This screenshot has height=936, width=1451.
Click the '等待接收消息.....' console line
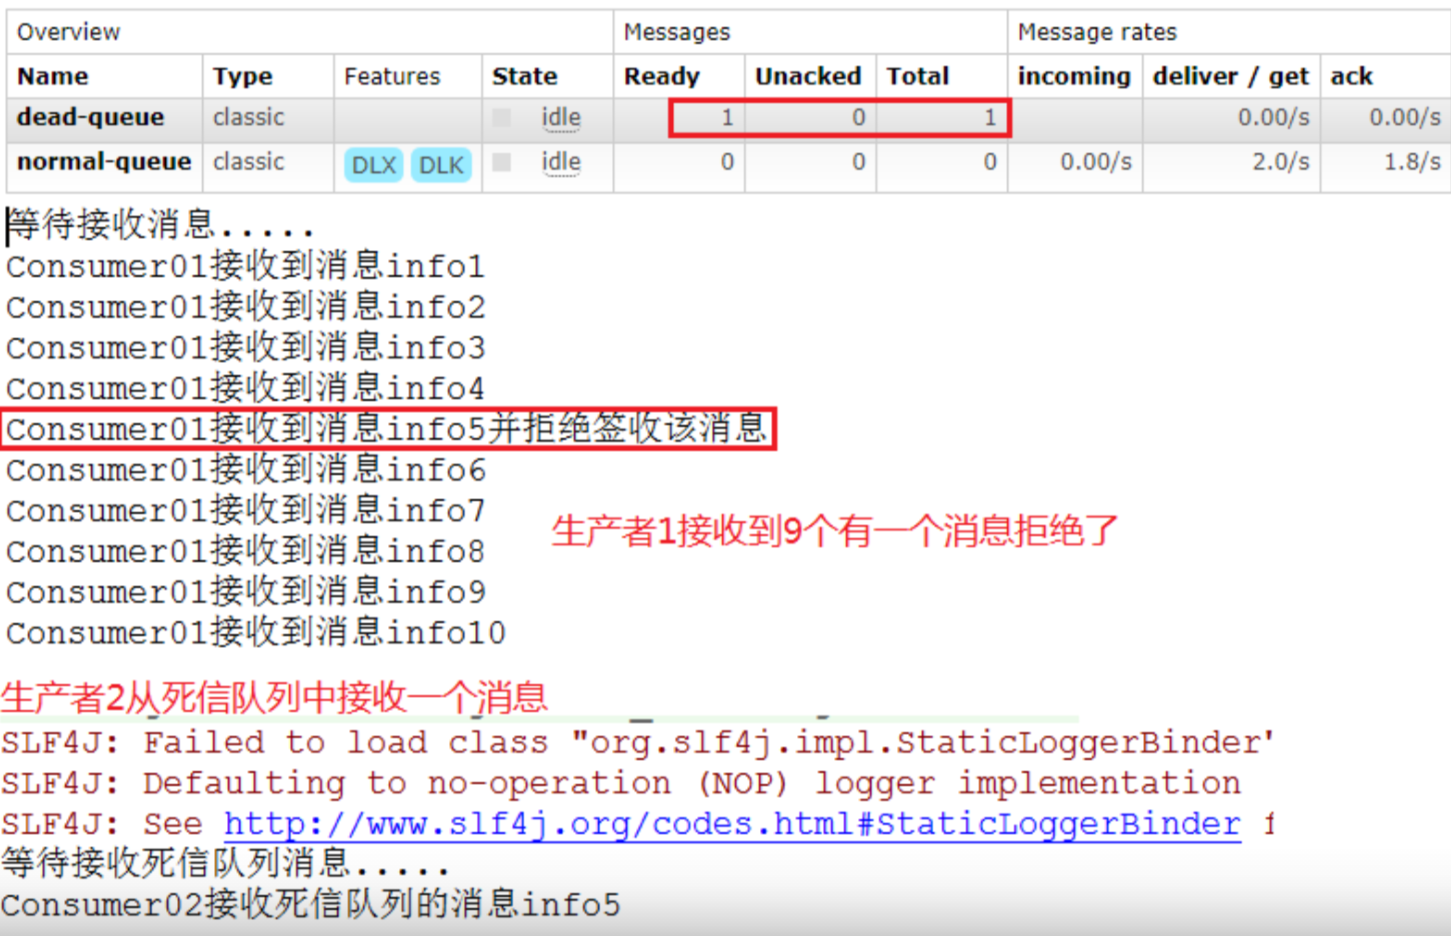tap(160, 225)
